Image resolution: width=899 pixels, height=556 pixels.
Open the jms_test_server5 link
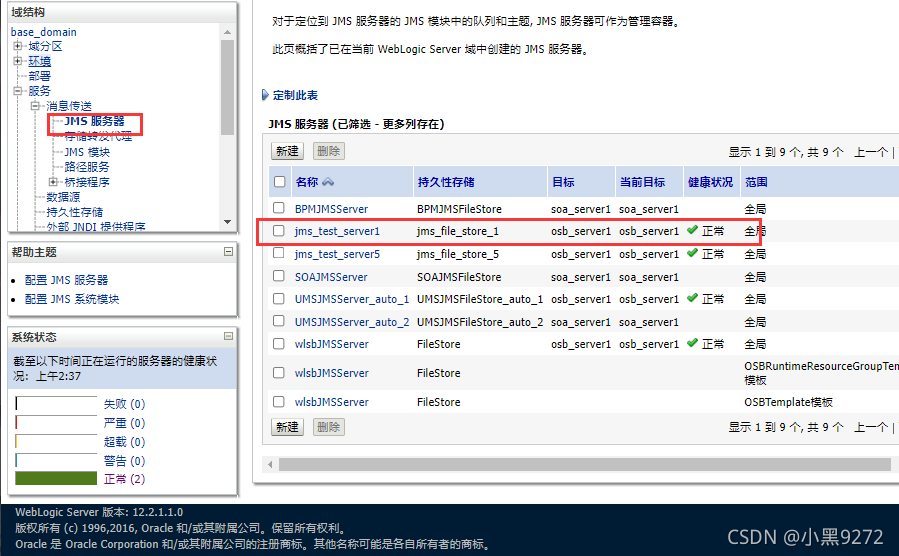click(x=337, y=254)
